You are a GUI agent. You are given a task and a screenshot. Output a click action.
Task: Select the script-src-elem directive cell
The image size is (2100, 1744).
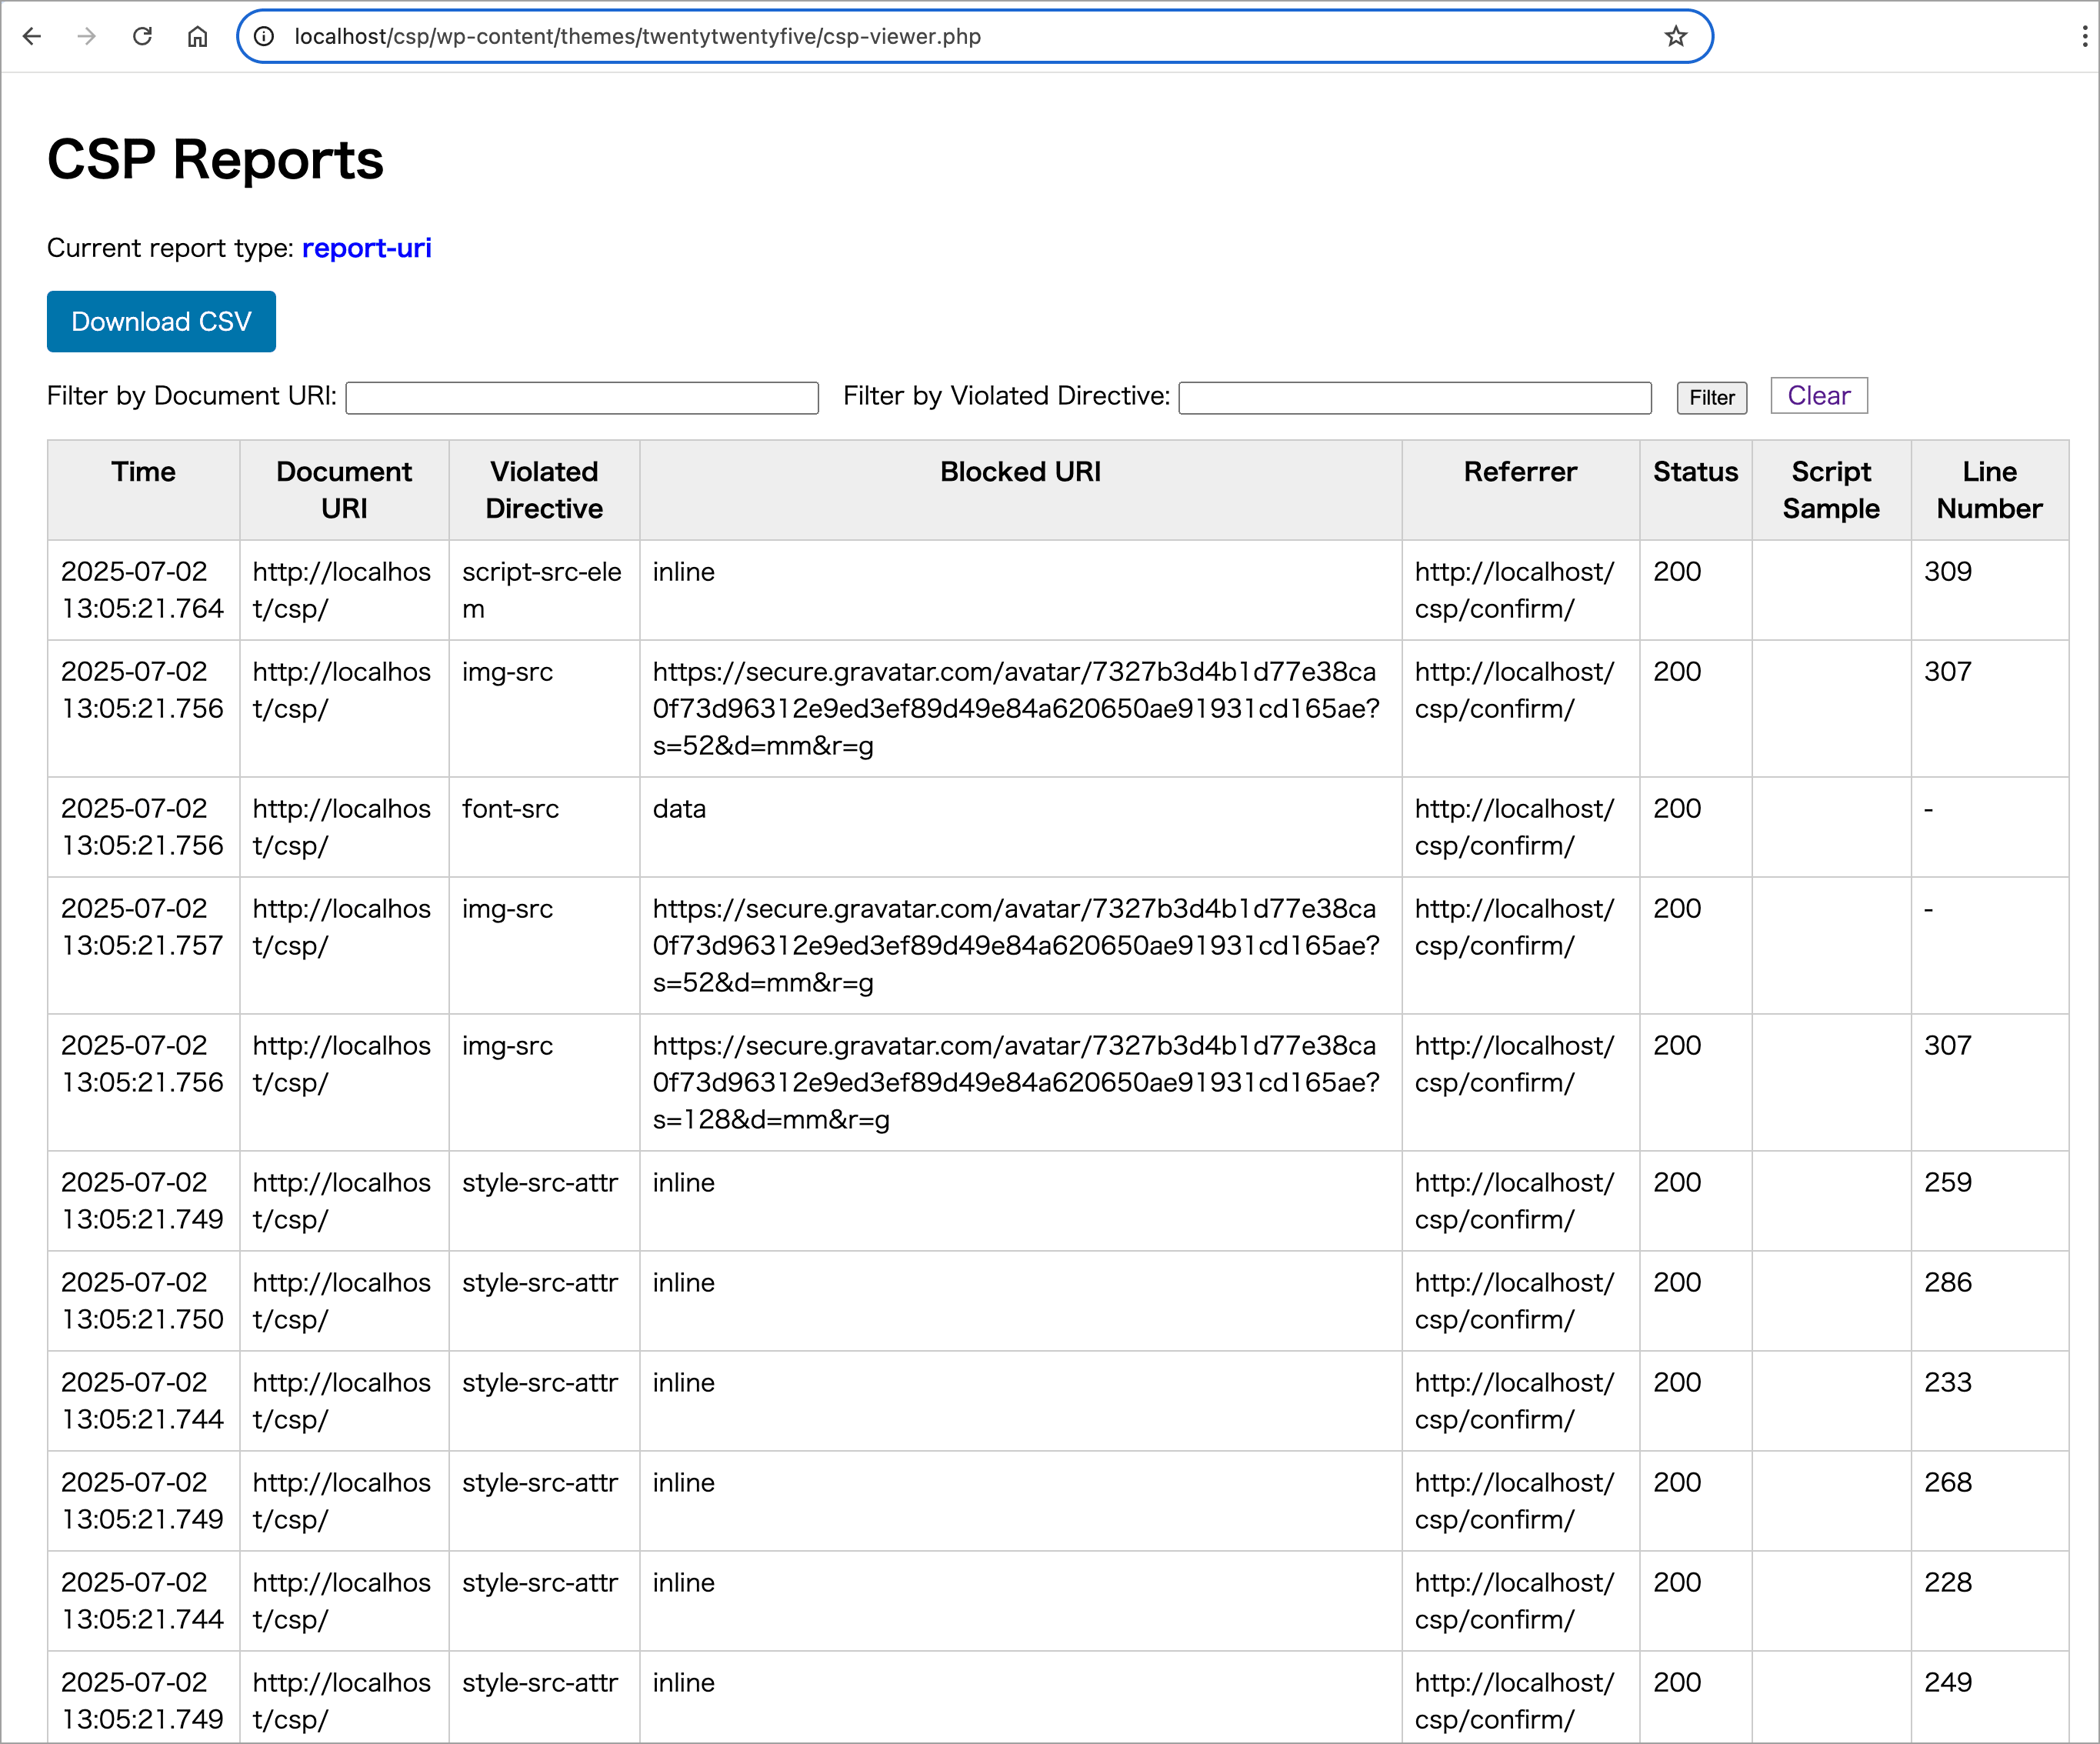tap(544, 590)
